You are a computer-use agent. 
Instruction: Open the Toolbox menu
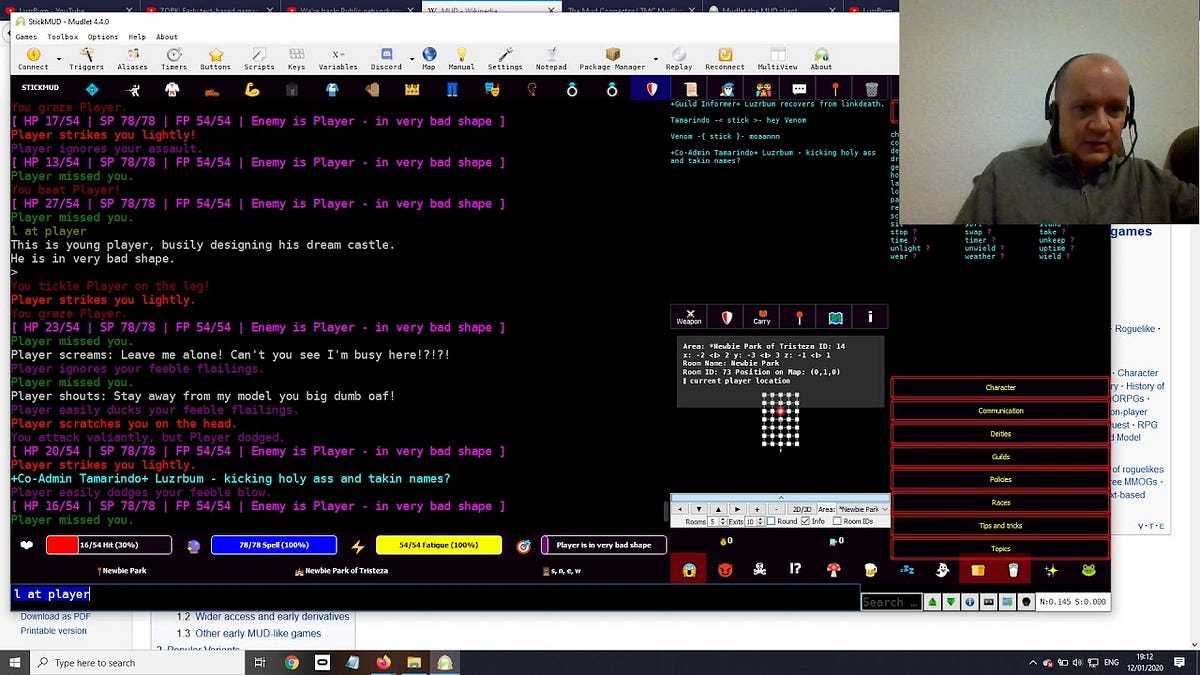click(62, 37)
